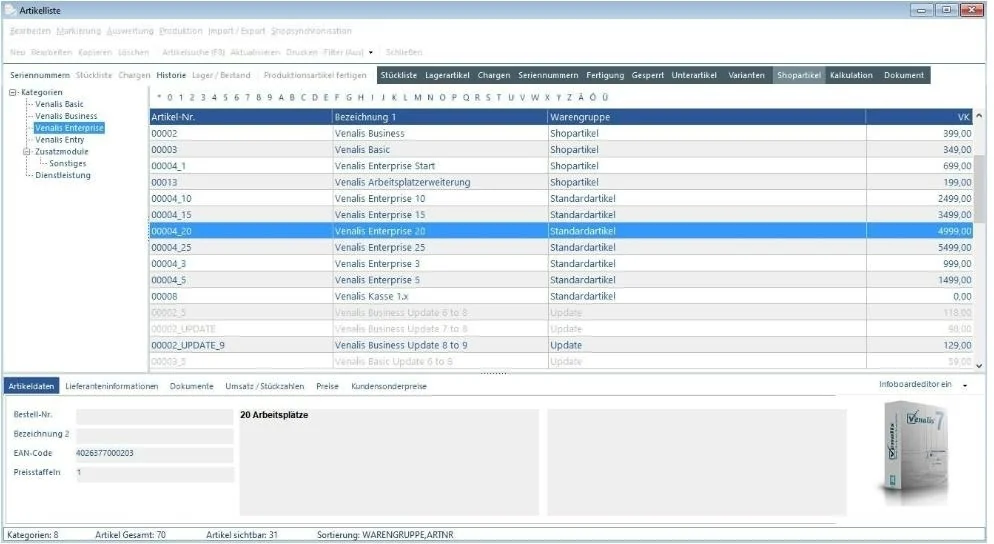Sort by VK price column header
The image size is (994, 544).
919,117
